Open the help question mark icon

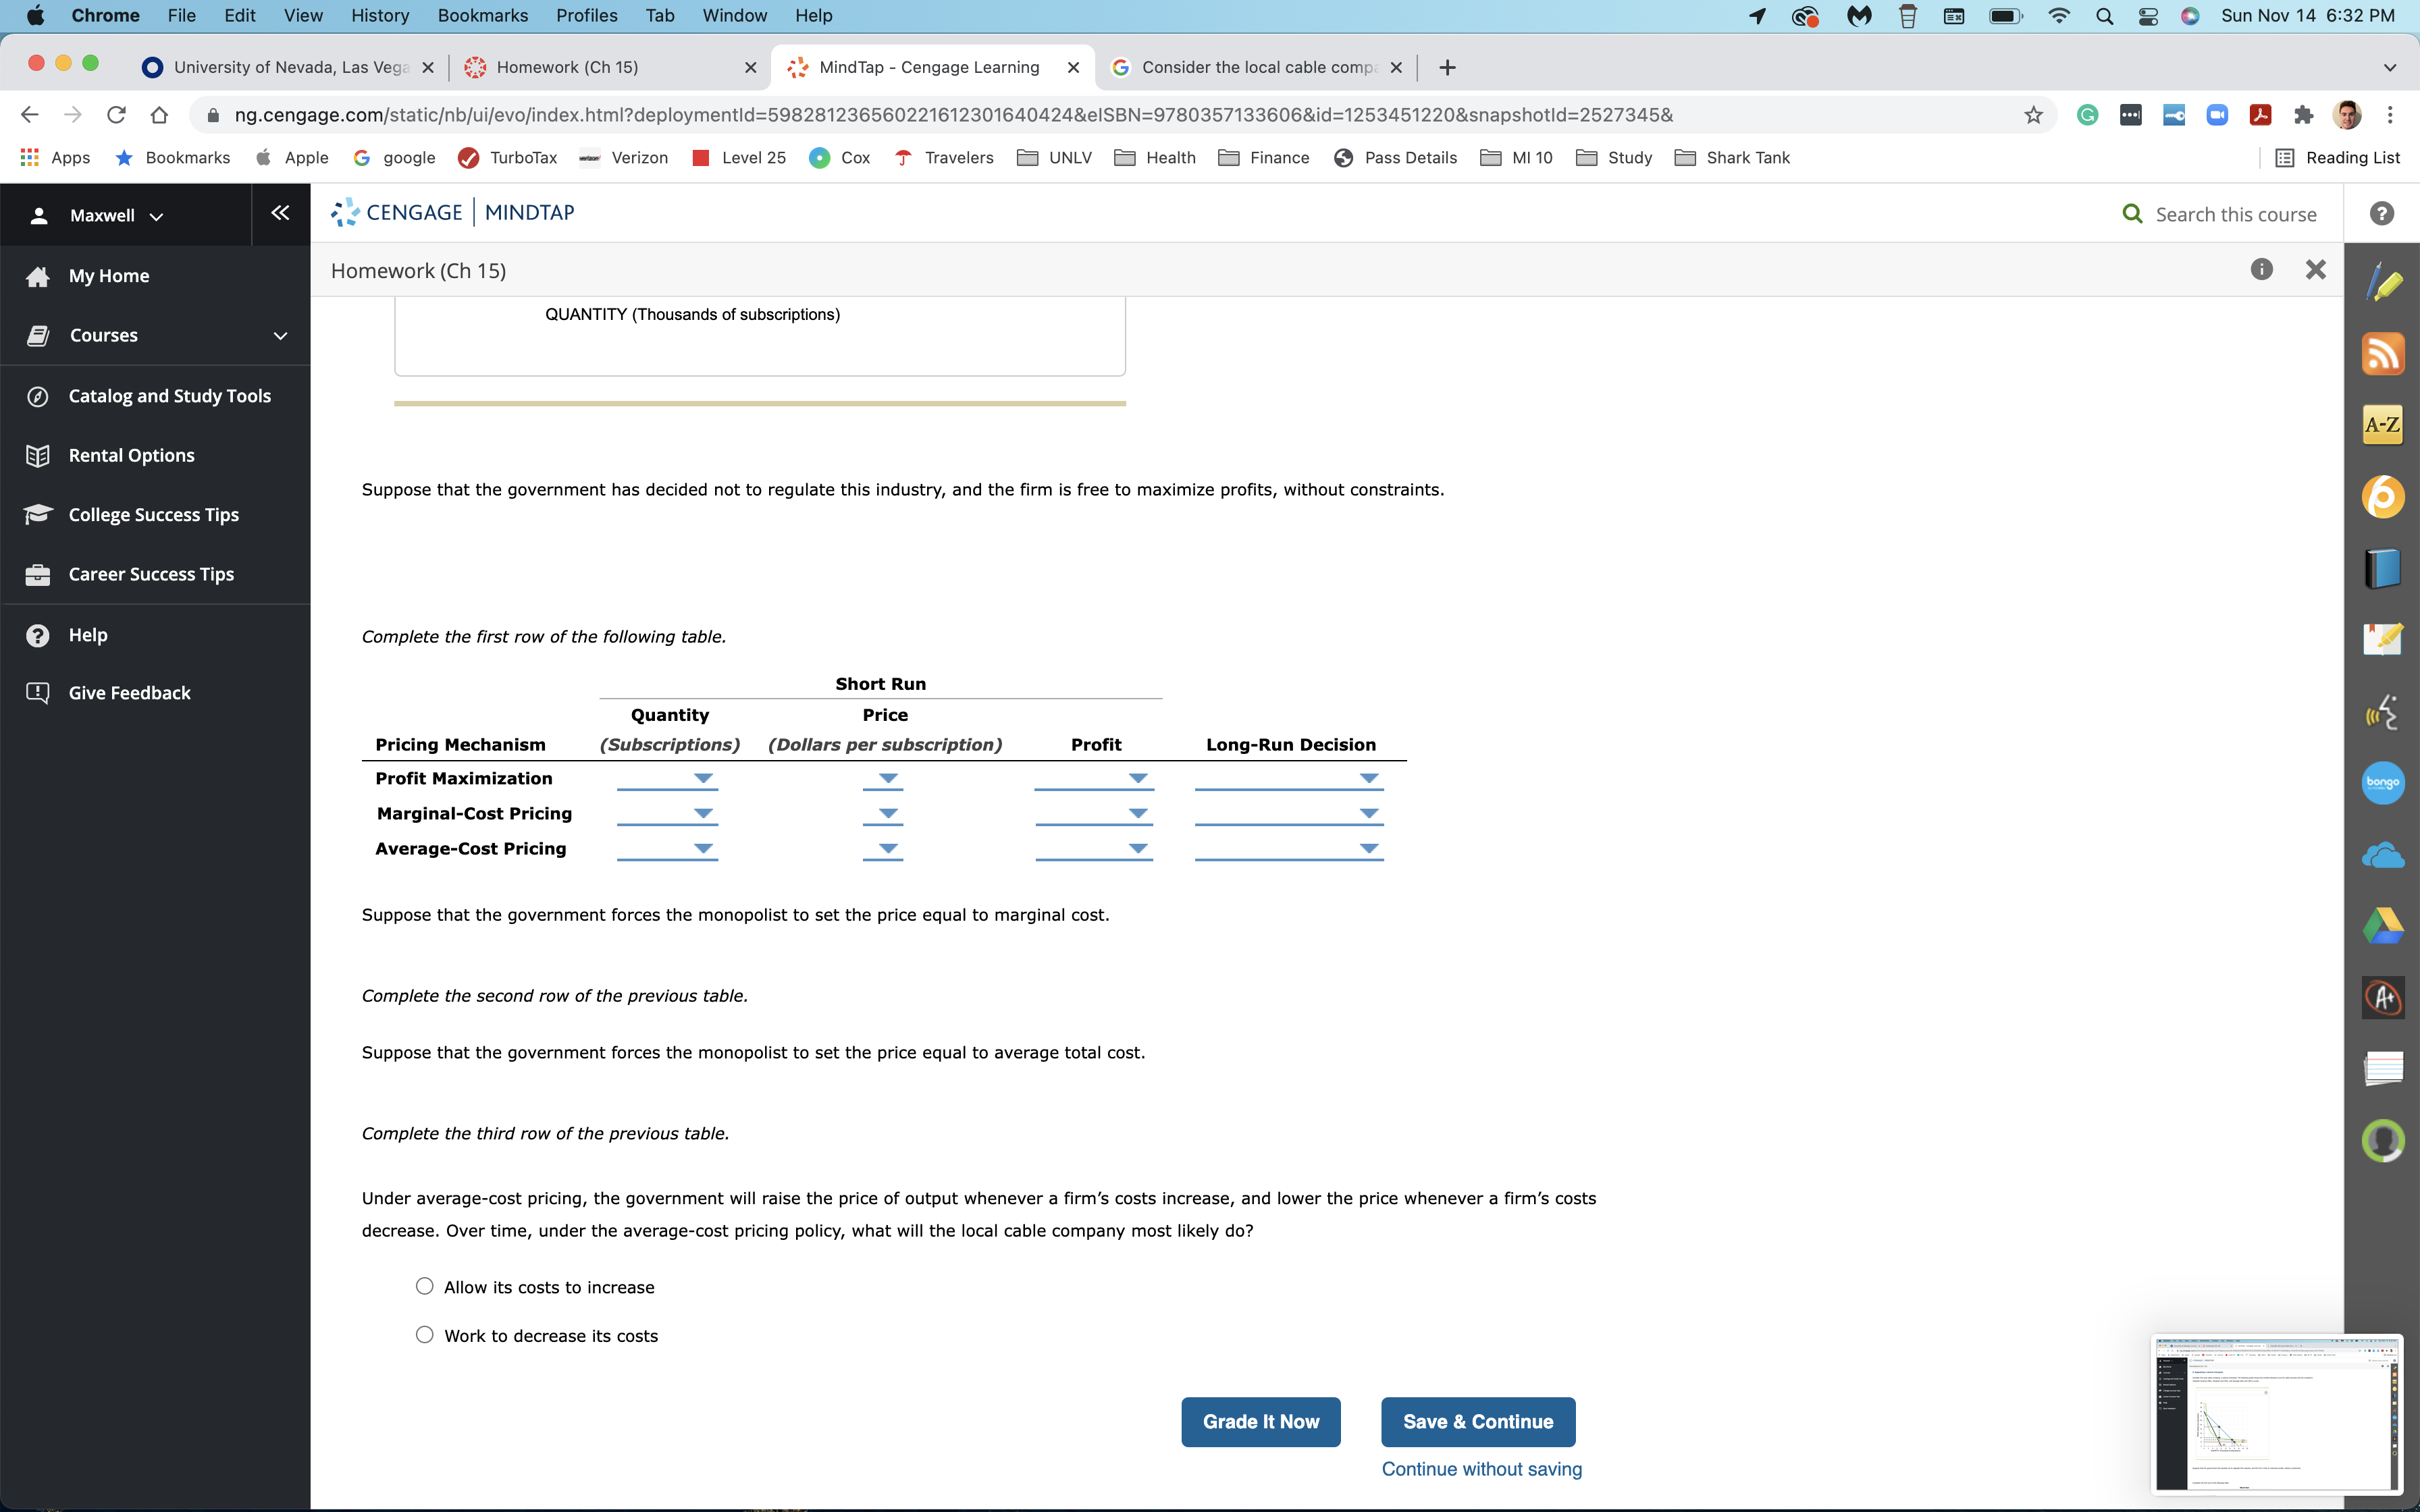(x=2381, y=214)
